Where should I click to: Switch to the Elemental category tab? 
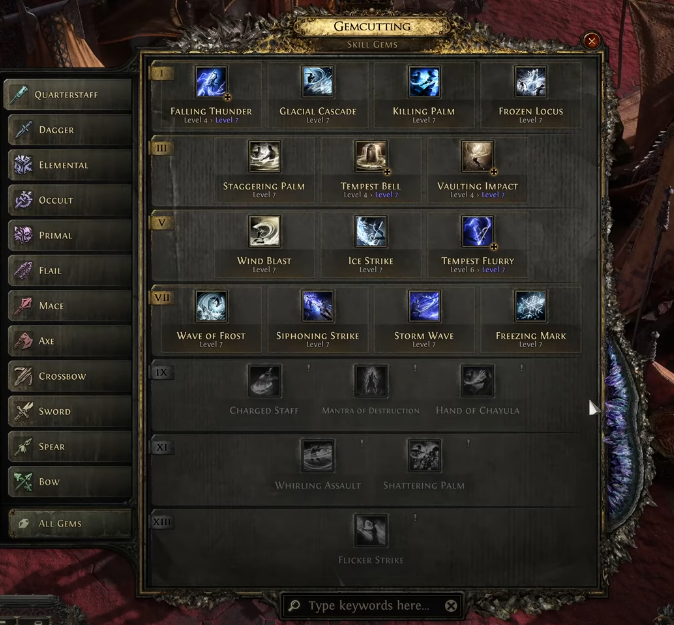point(70,165)
